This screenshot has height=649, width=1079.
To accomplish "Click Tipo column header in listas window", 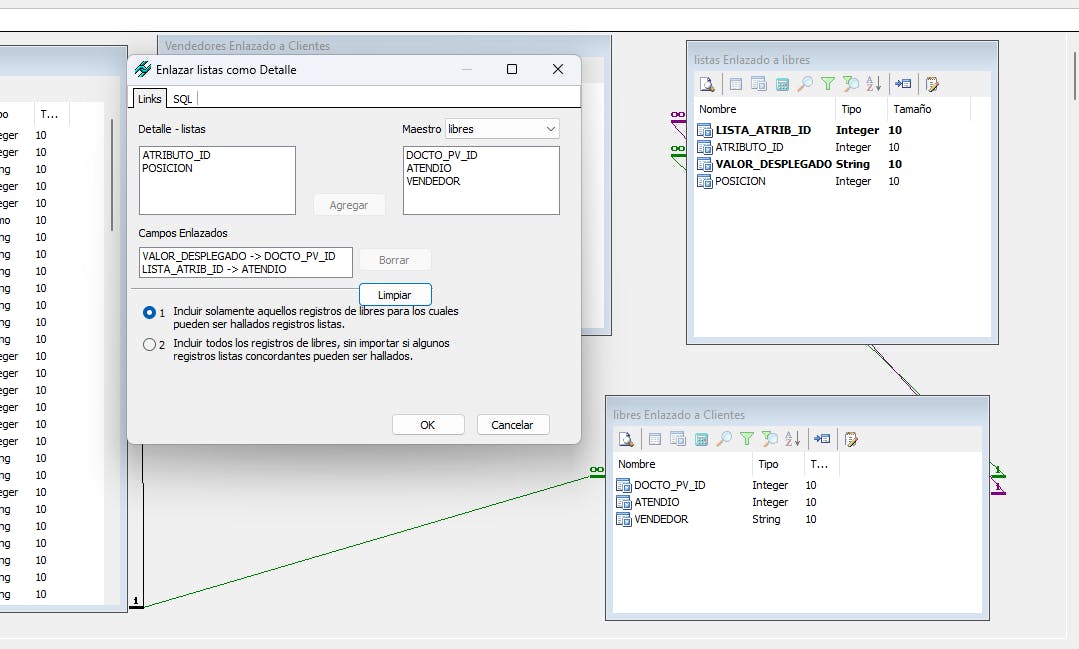I will 860,109.
